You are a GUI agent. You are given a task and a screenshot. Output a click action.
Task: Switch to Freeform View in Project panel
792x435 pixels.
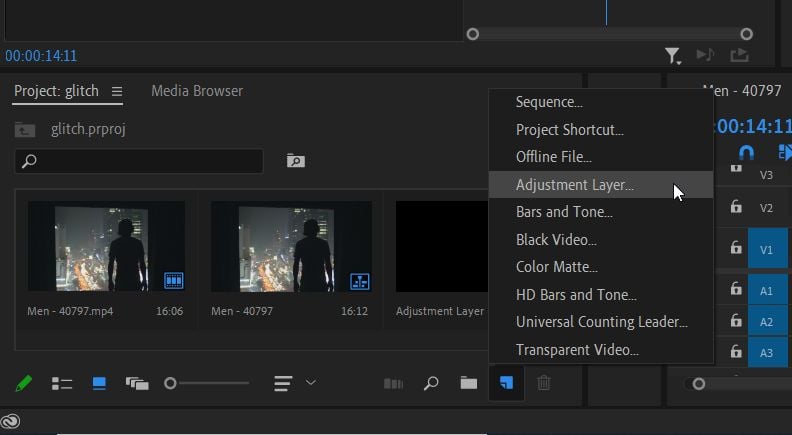tap(136, 383)
